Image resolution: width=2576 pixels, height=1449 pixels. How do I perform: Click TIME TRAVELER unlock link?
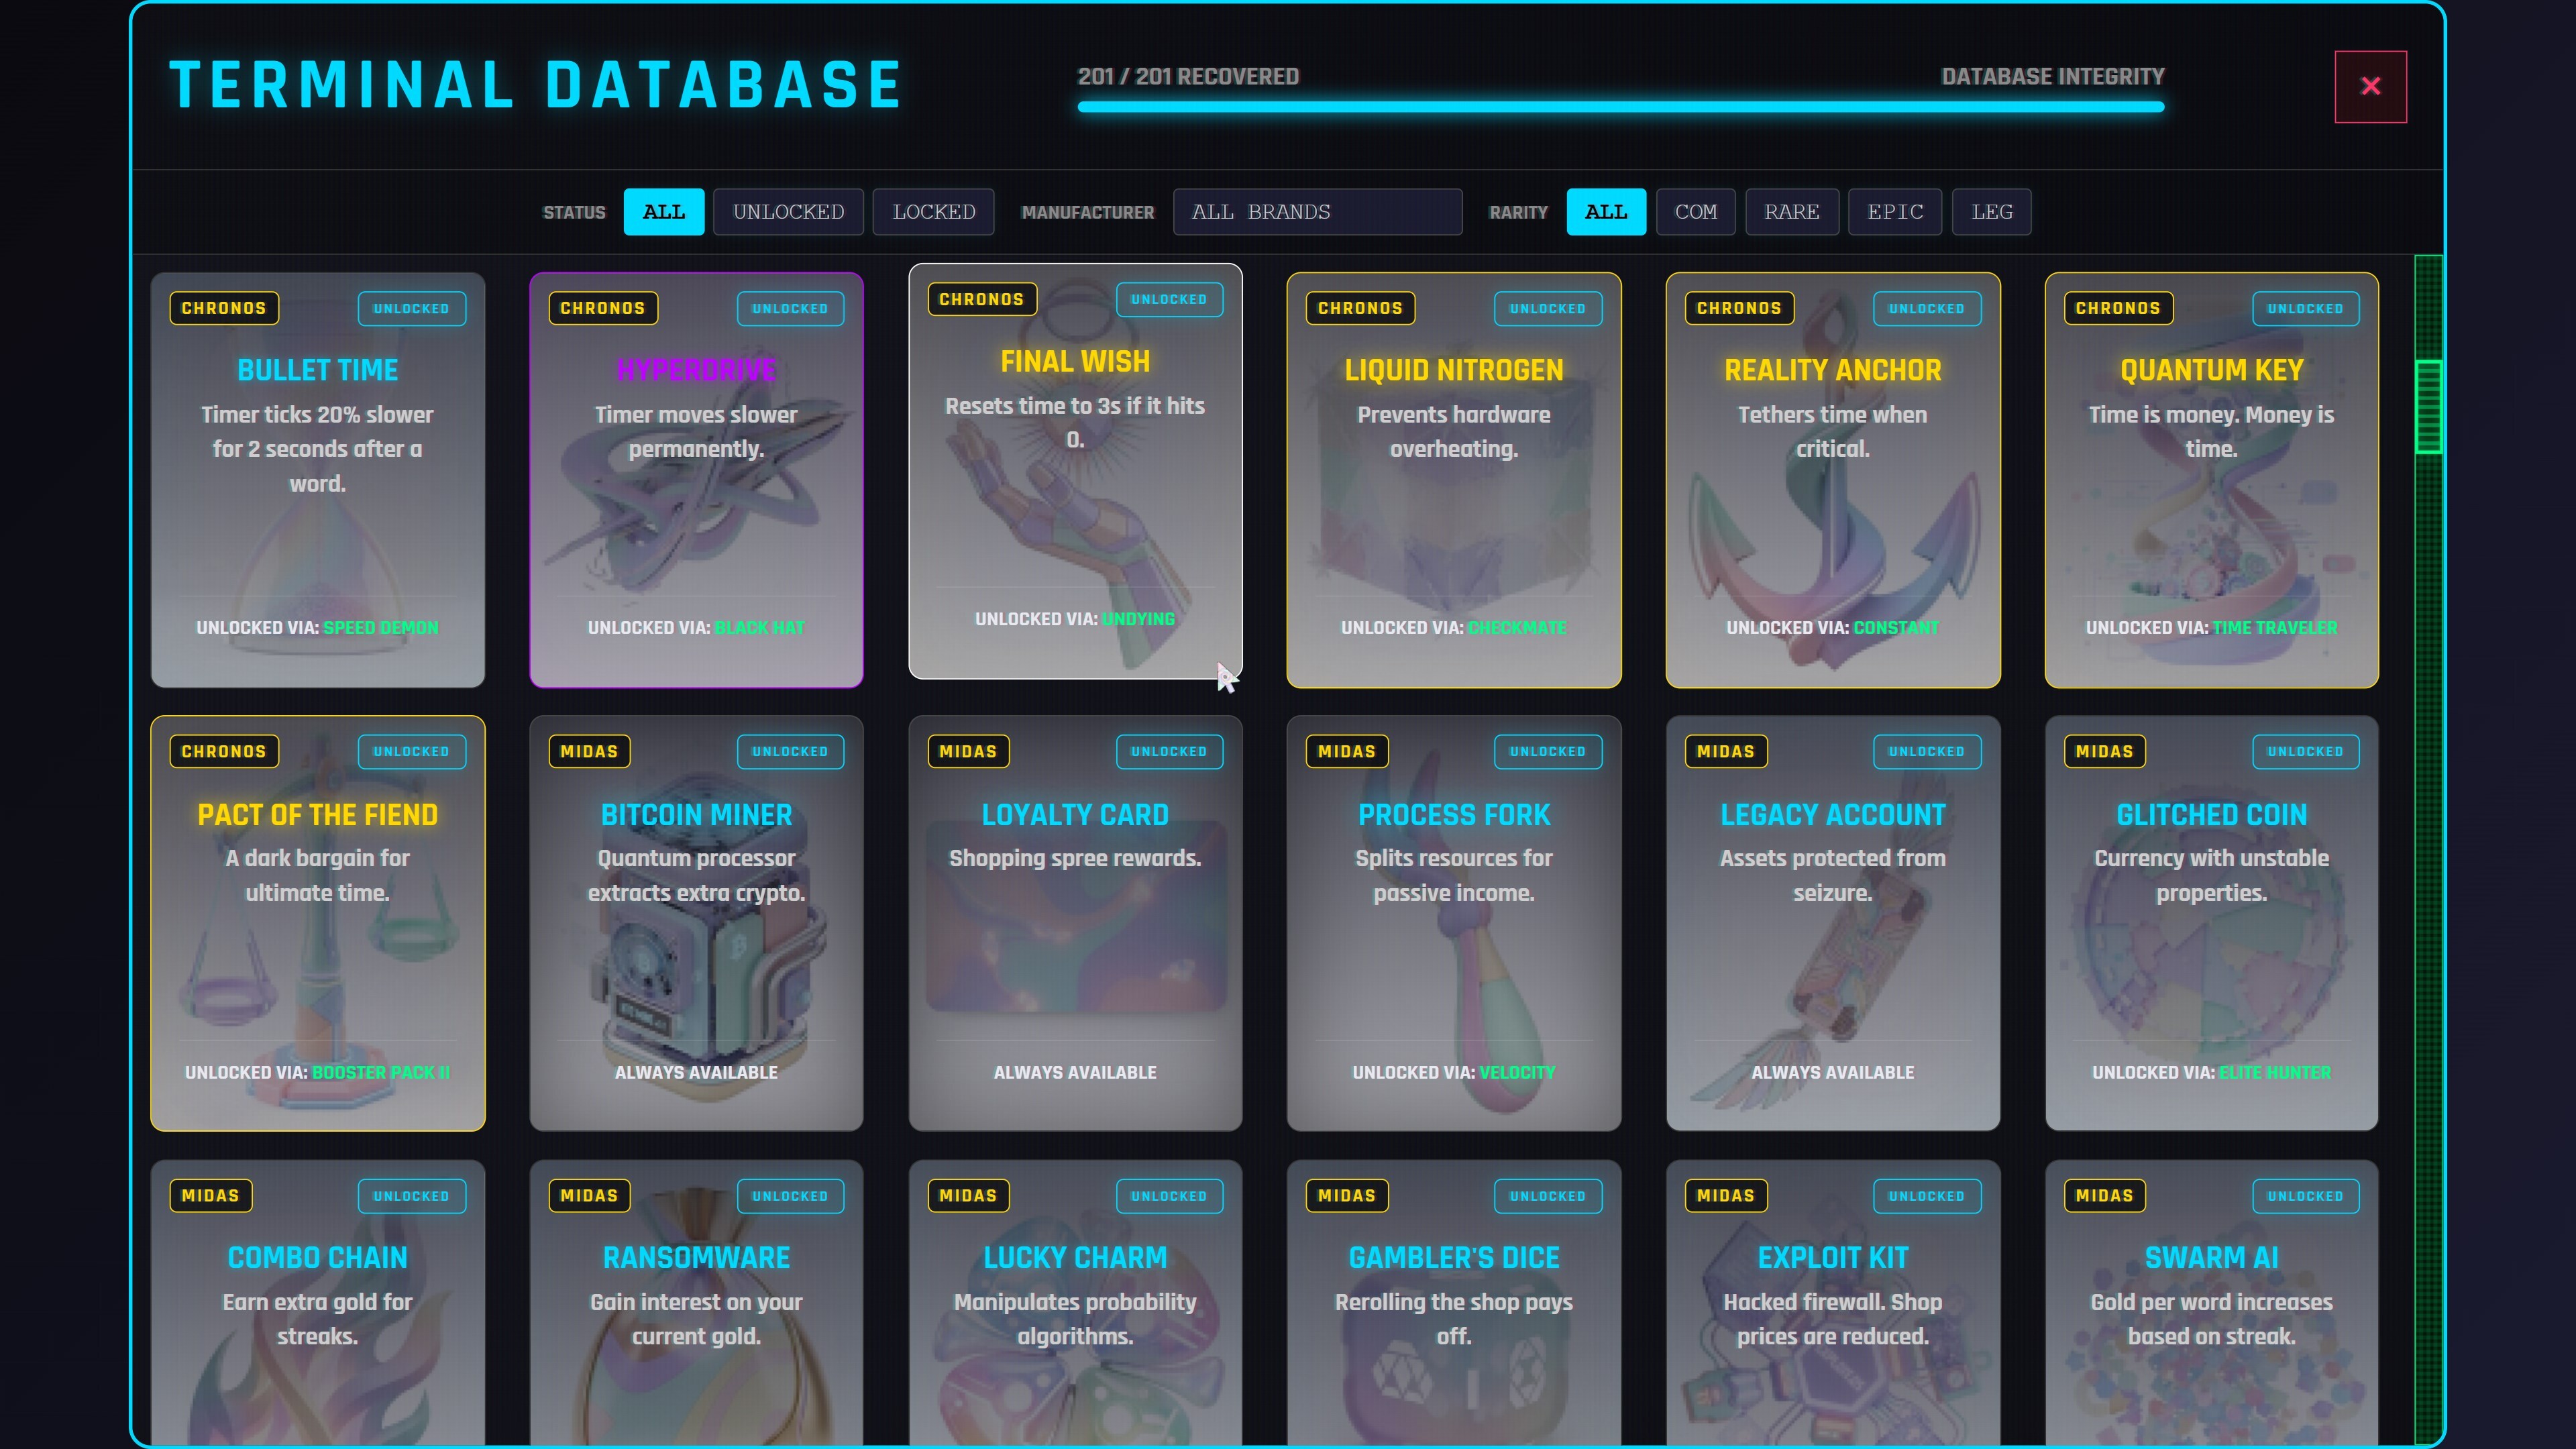coord(2275,628)
